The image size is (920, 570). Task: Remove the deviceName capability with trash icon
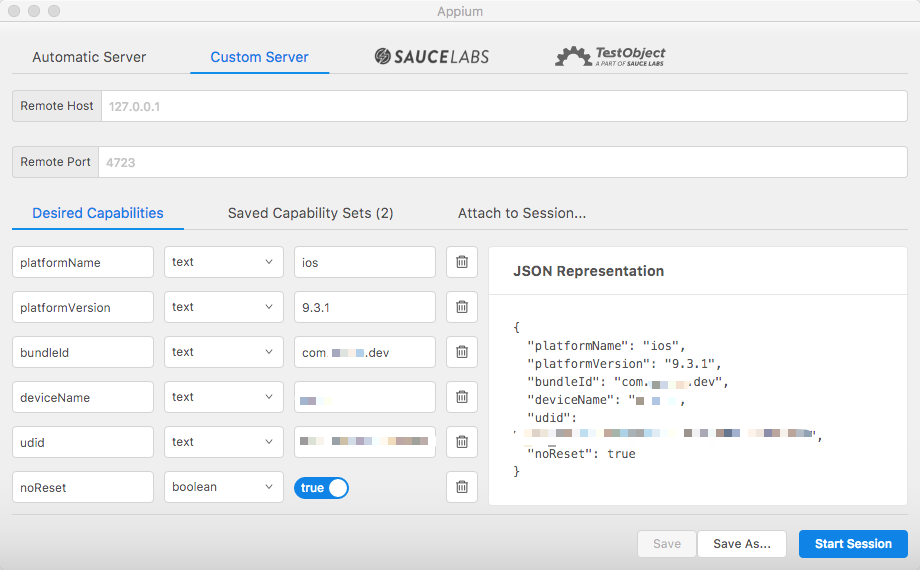(x=462, y=397)
